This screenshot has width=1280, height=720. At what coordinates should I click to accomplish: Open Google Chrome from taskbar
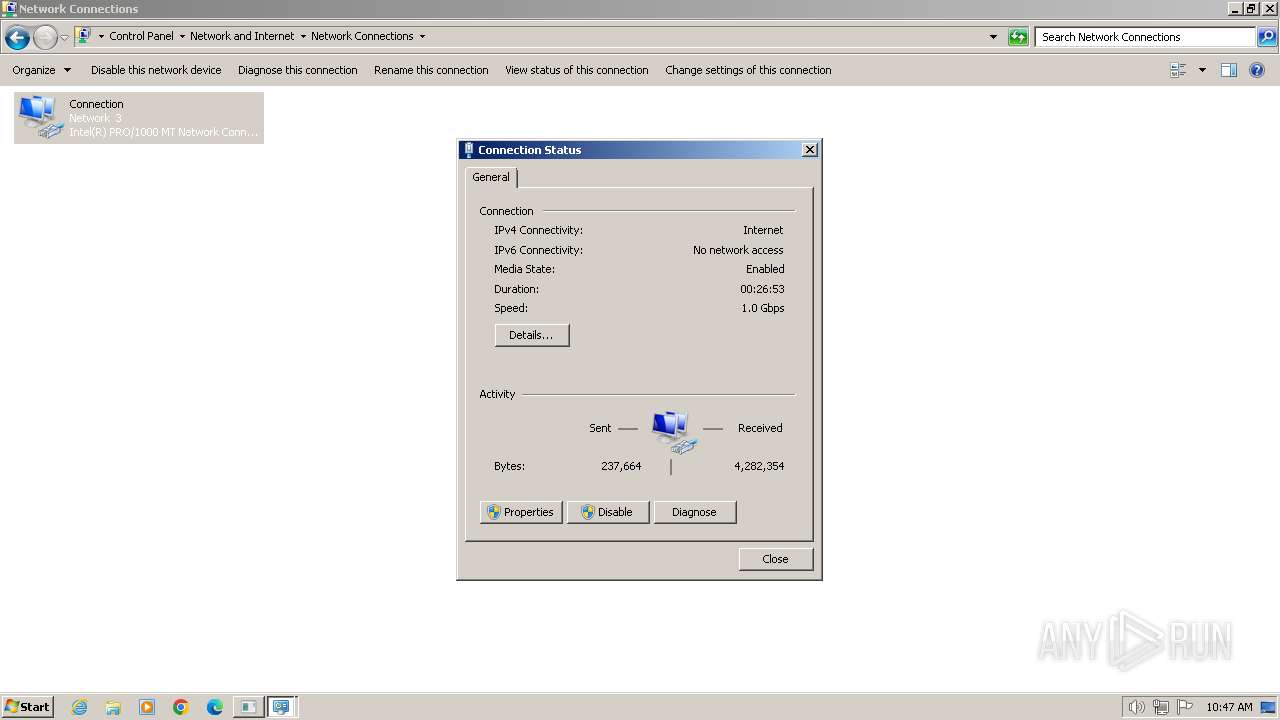click(x=181, y=707)
